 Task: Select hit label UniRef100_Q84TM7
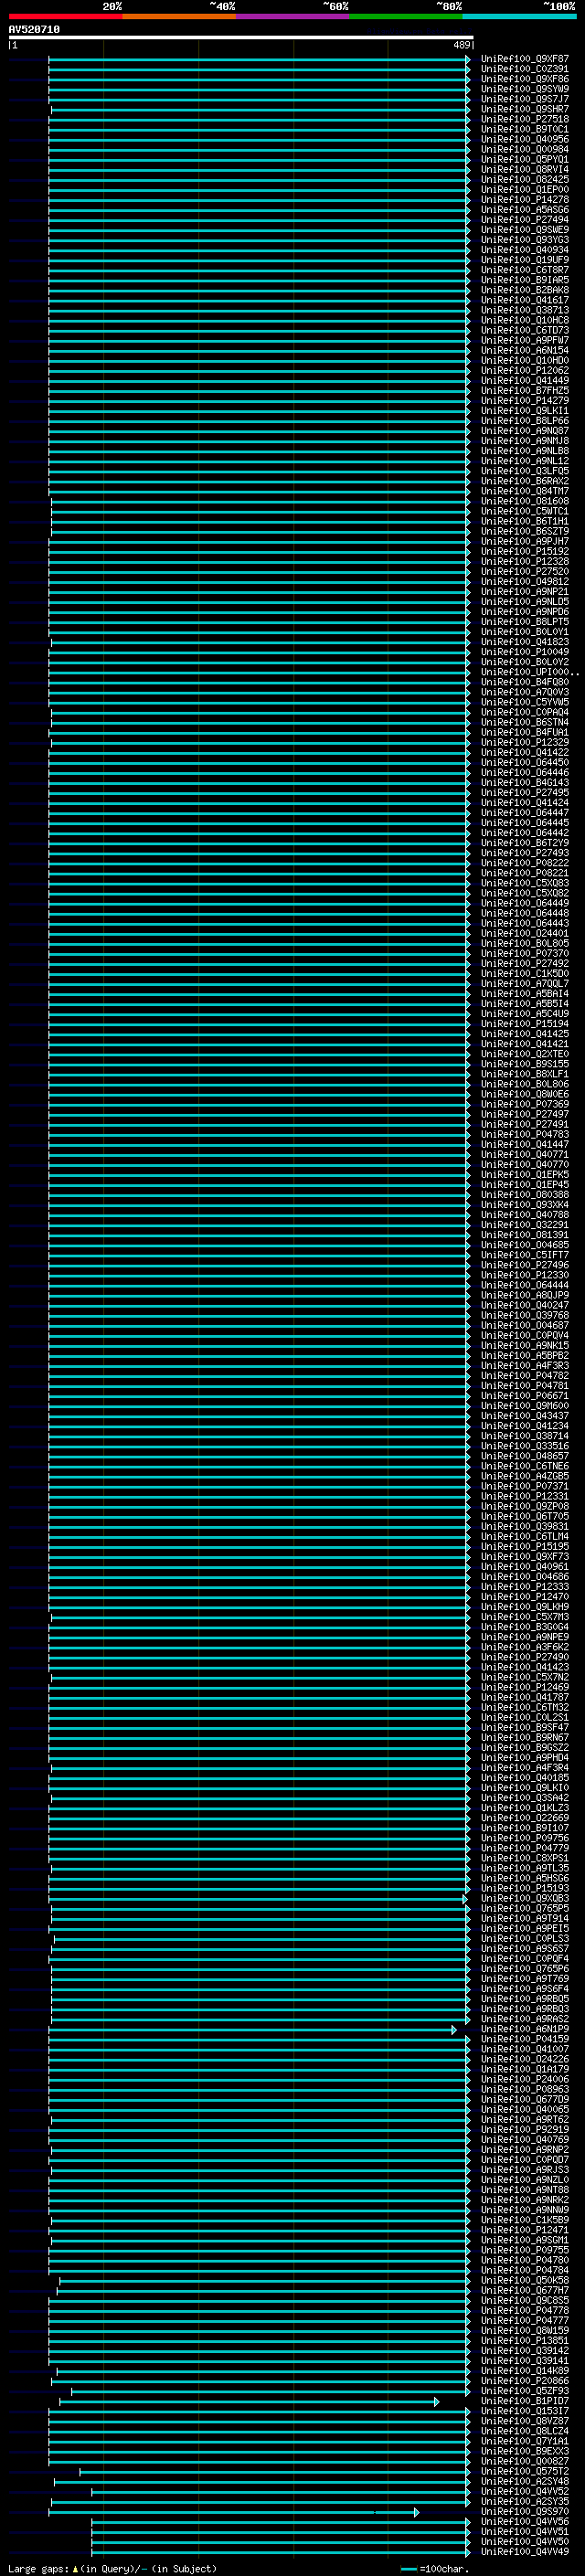tap(525, 491)
